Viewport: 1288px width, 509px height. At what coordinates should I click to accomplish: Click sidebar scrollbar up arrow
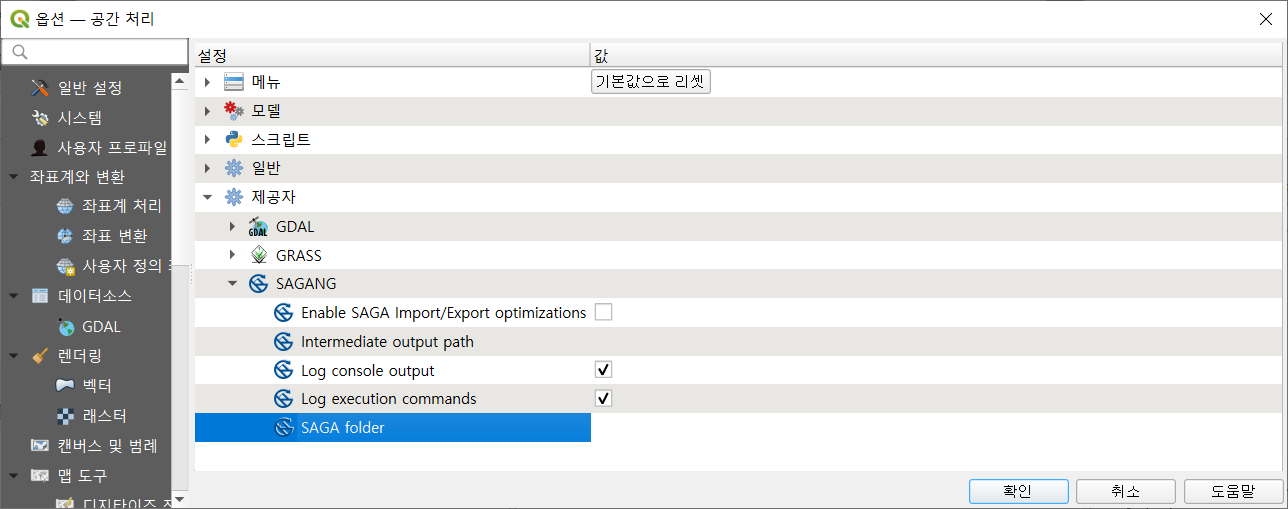point(179,81)
